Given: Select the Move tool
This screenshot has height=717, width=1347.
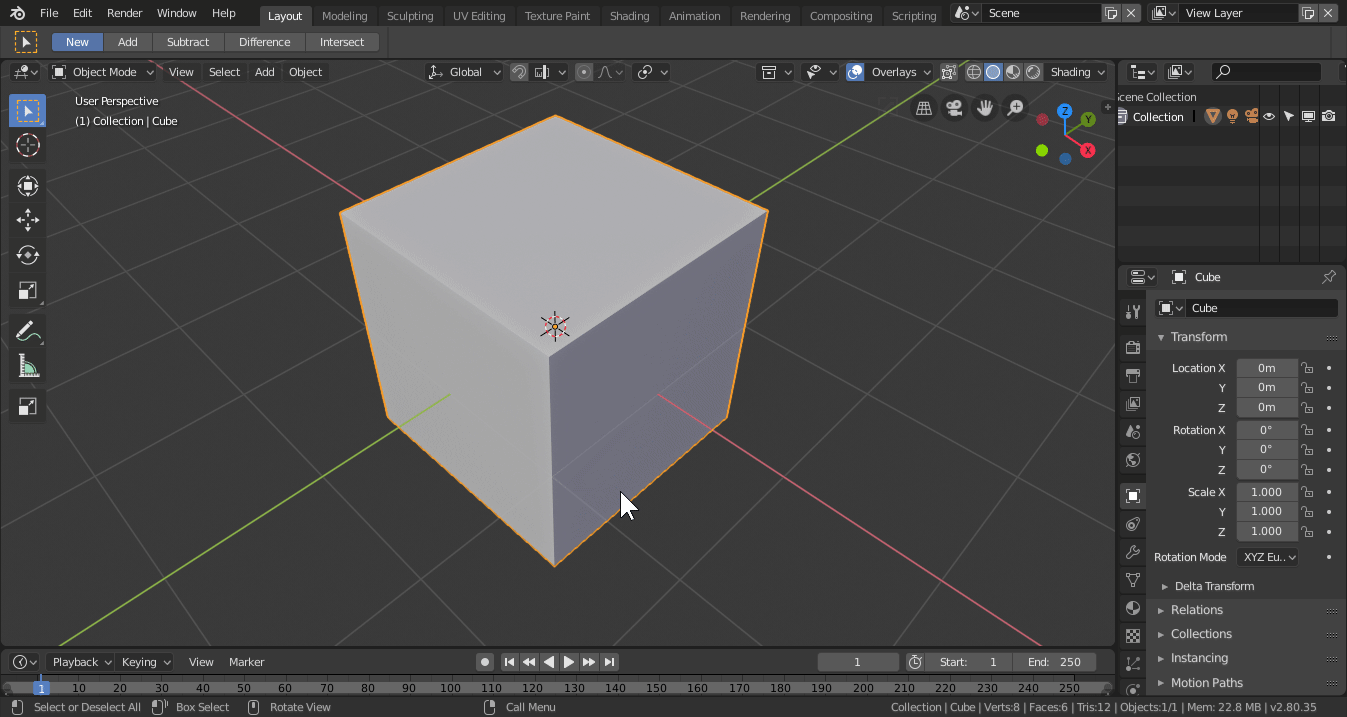Looking at the screenshot, I should (28, 220).
